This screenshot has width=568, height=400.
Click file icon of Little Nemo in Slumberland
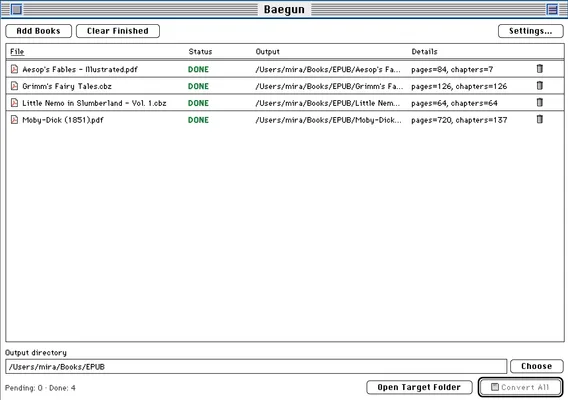tap(14, 103)
